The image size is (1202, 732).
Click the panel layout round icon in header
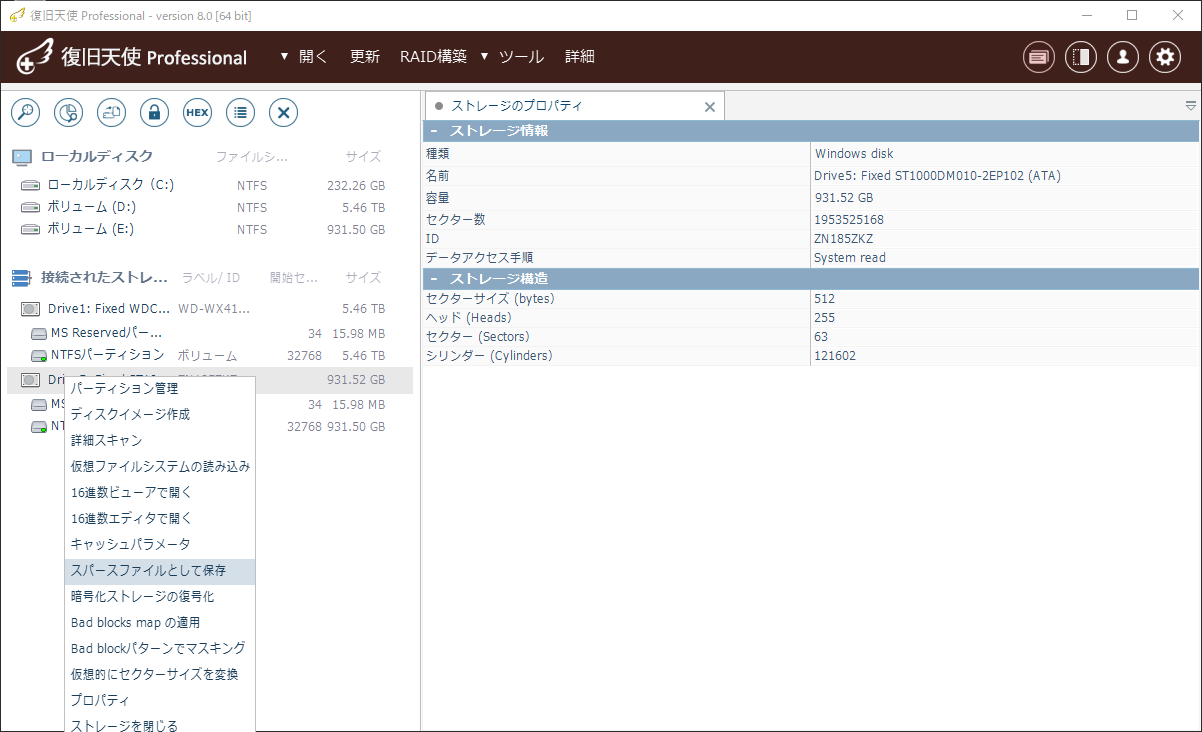click(1081, 57)
